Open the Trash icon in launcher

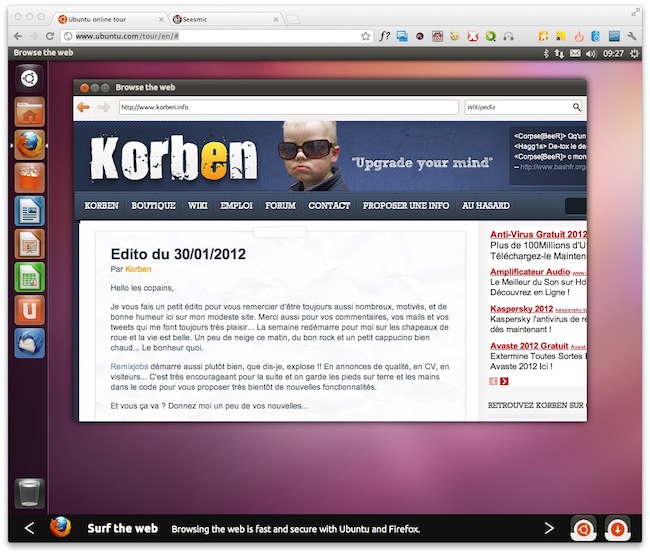coord(29,493)
